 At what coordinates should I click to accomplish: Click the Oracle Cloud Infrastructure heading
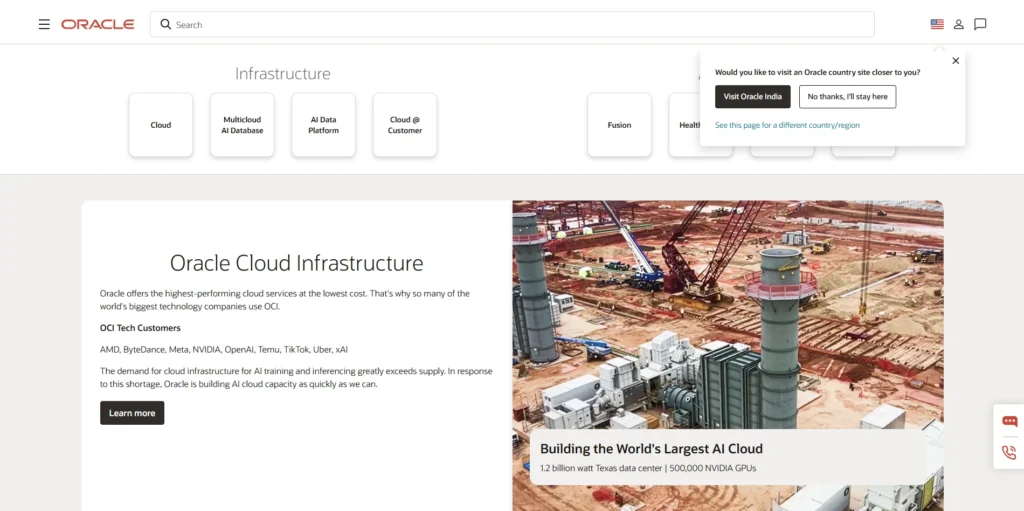pos(296,263)
